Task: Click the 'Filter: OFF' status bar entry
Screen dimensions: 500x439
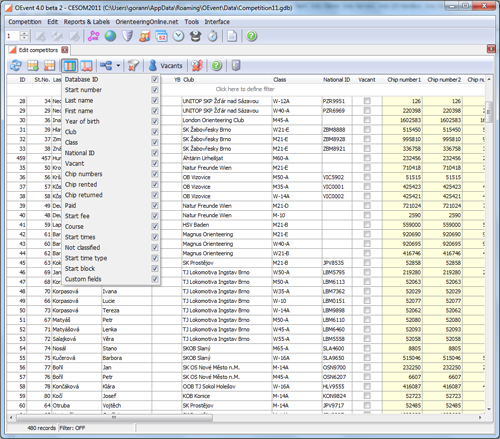Action: pyautogui.click(x=72, y=428)
